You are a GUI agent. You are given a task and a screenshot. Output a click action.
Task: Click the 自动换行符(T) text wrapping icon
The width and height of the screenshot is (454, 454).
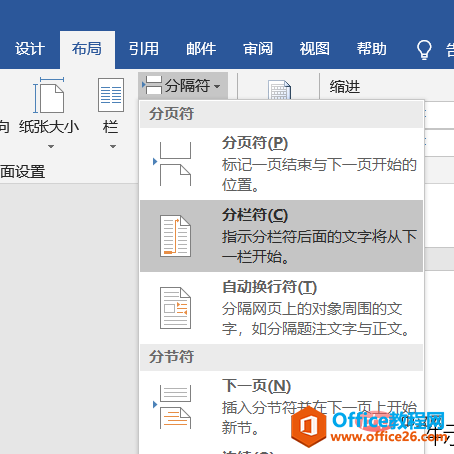coord(175,308)
